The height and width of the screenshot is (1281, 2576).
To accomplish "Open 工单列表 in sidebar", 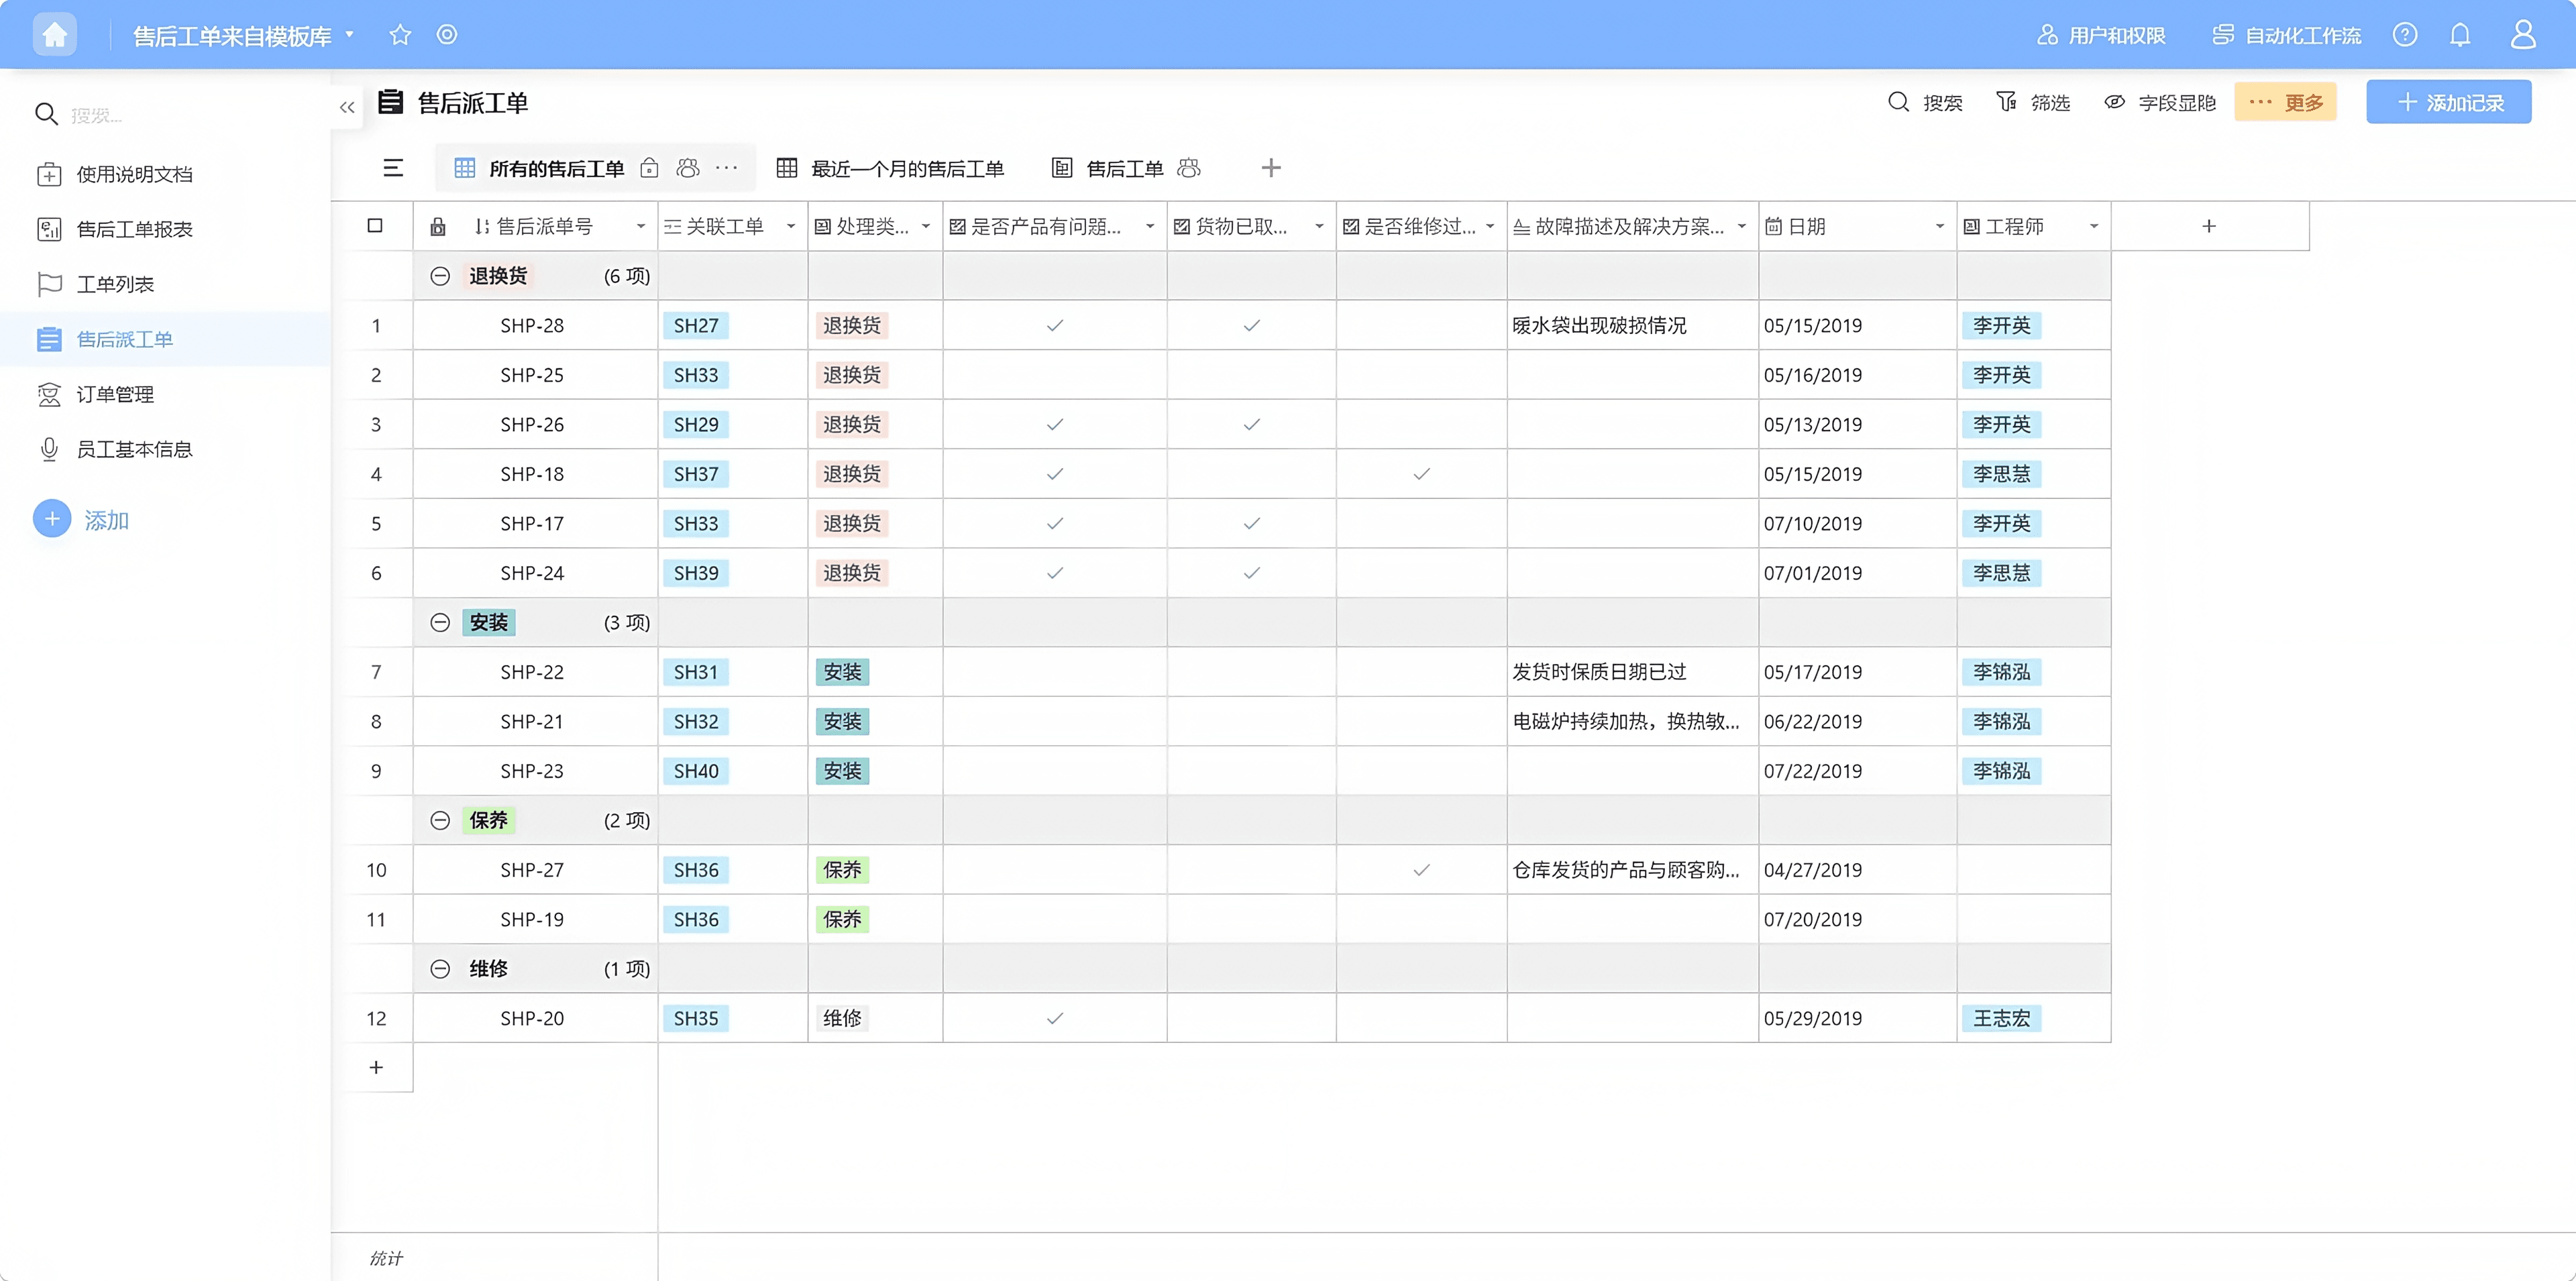I will 95,284.
